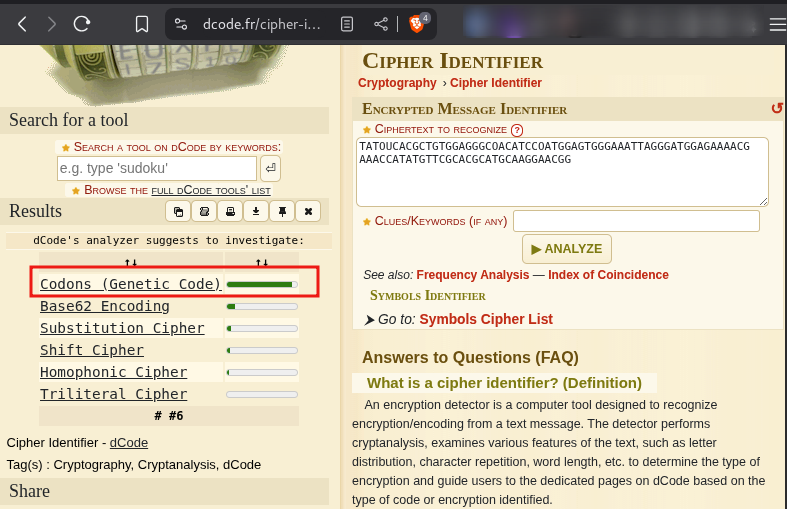This screenshot has height=509, width=787.
Task: Print the results
Action: (x=230, y=211)
